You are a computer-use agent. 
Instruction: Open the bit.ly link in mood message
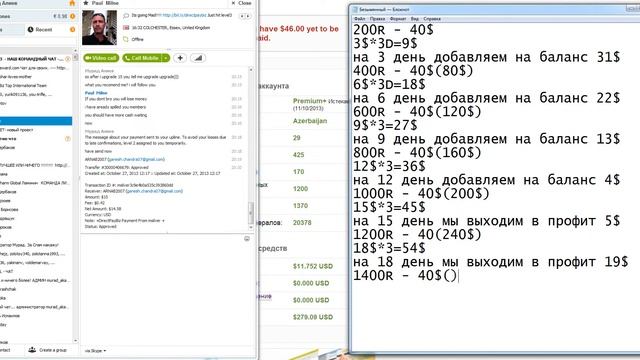tap(184, 15)
